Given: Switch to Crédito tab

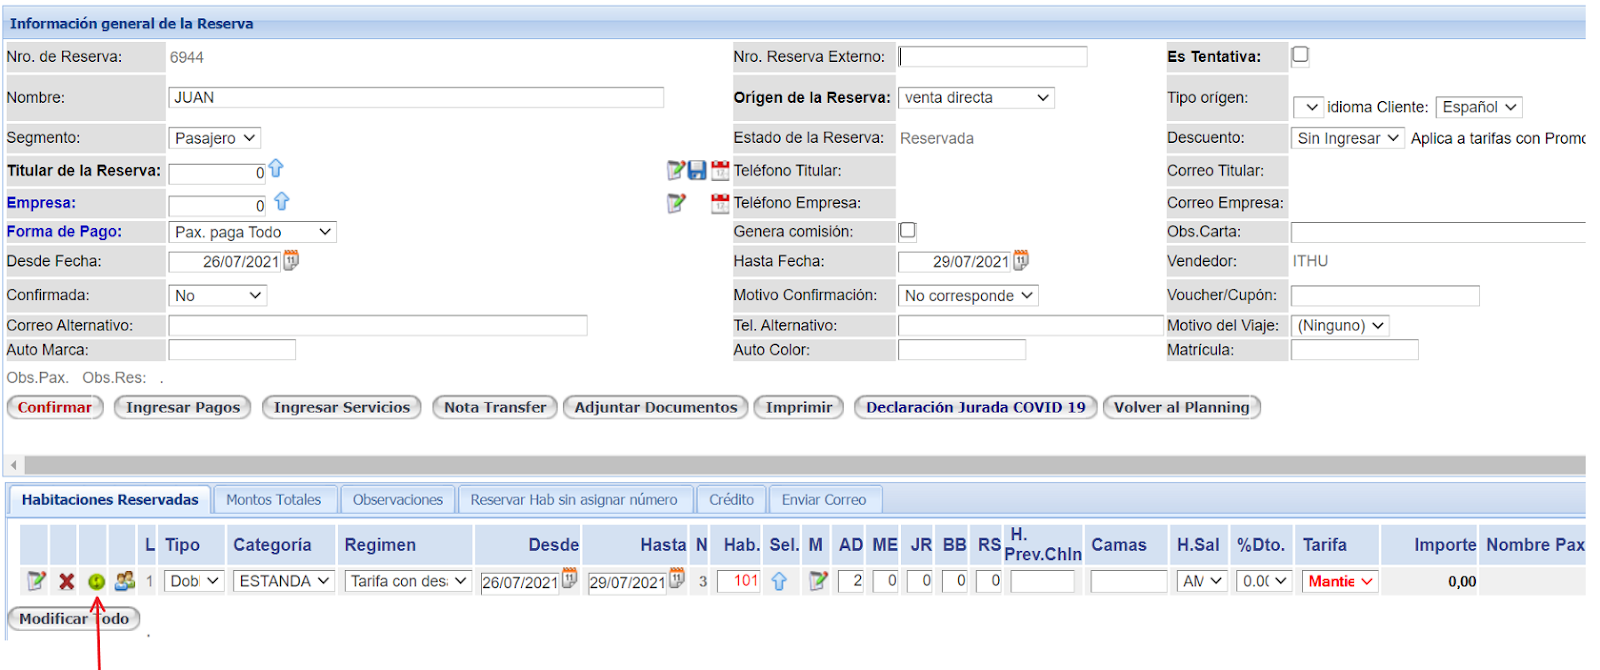Looking at the screenshot, I should (732, 500).
